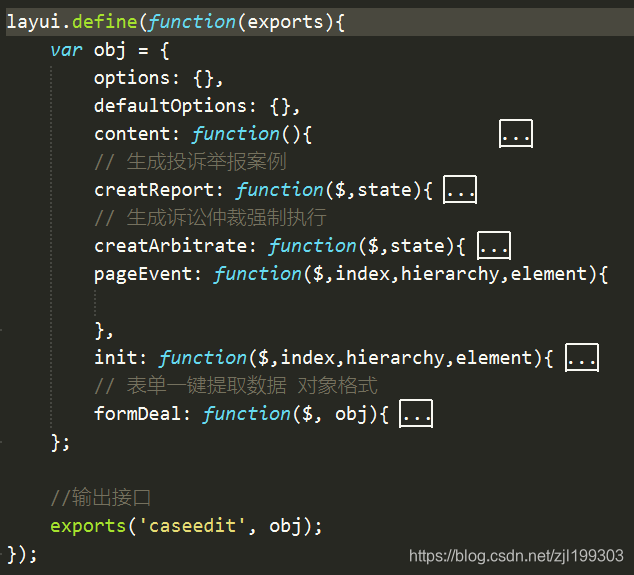
Task: Expand folded creatReport function body
Action: (460, 190)
